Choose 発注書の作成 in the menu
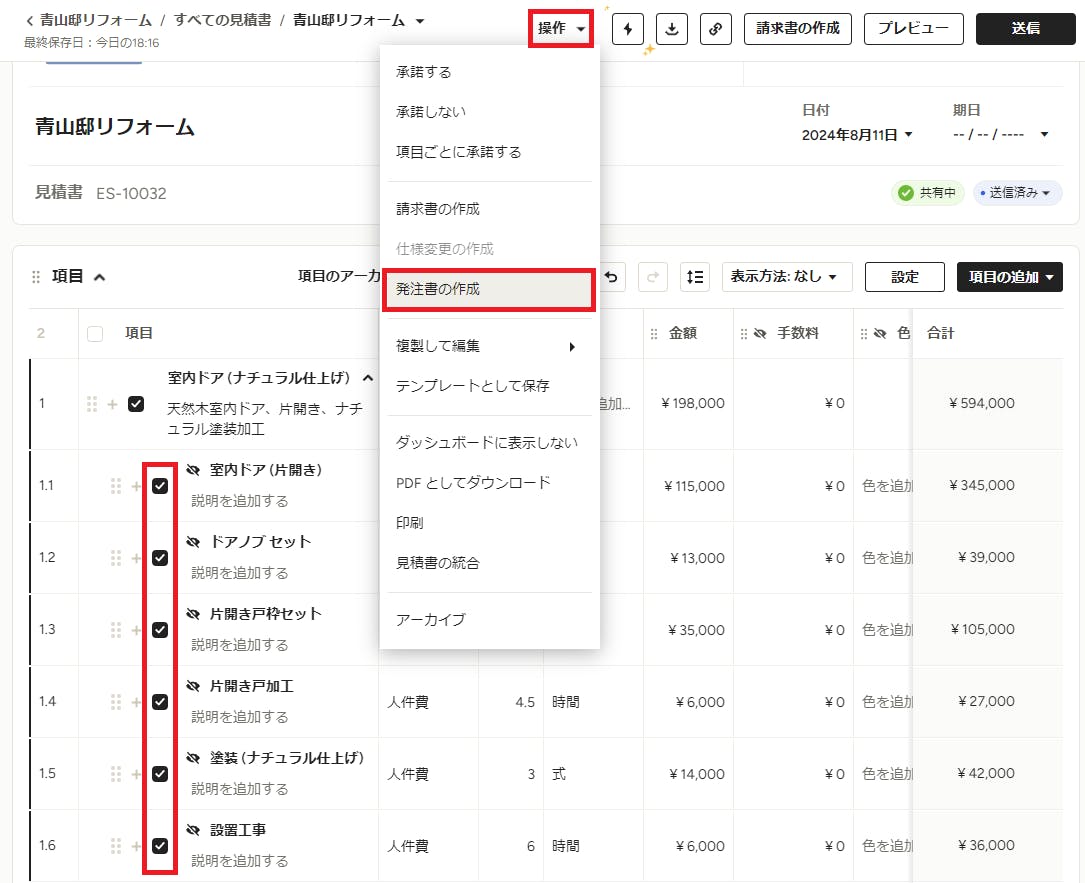Screen dimensions: 1085x883 [489, 289]
